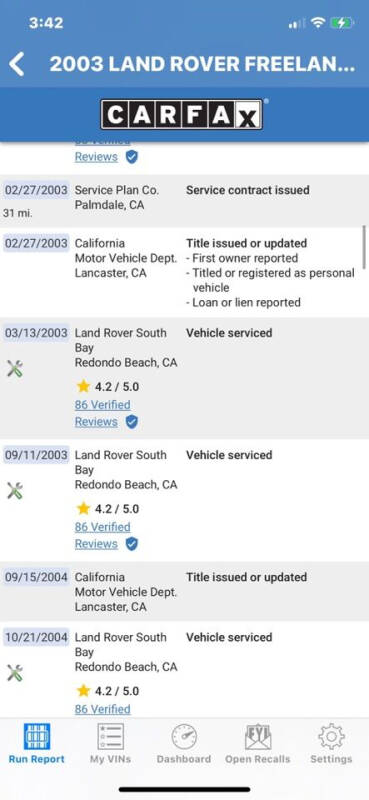
Task: Tap the back arrow in header
Action: coord(16,64)
